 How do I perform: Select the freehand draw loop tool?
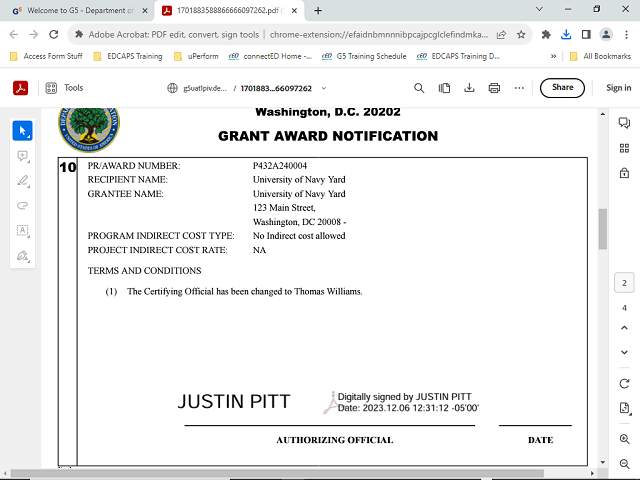[22, 206]
